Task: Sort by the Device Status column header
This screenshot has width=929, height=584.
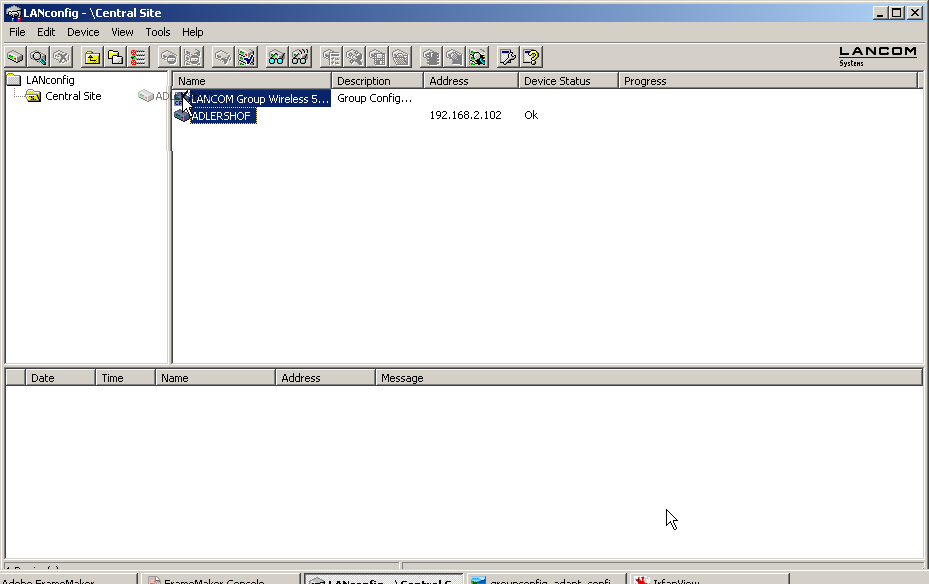Action: 567,81
